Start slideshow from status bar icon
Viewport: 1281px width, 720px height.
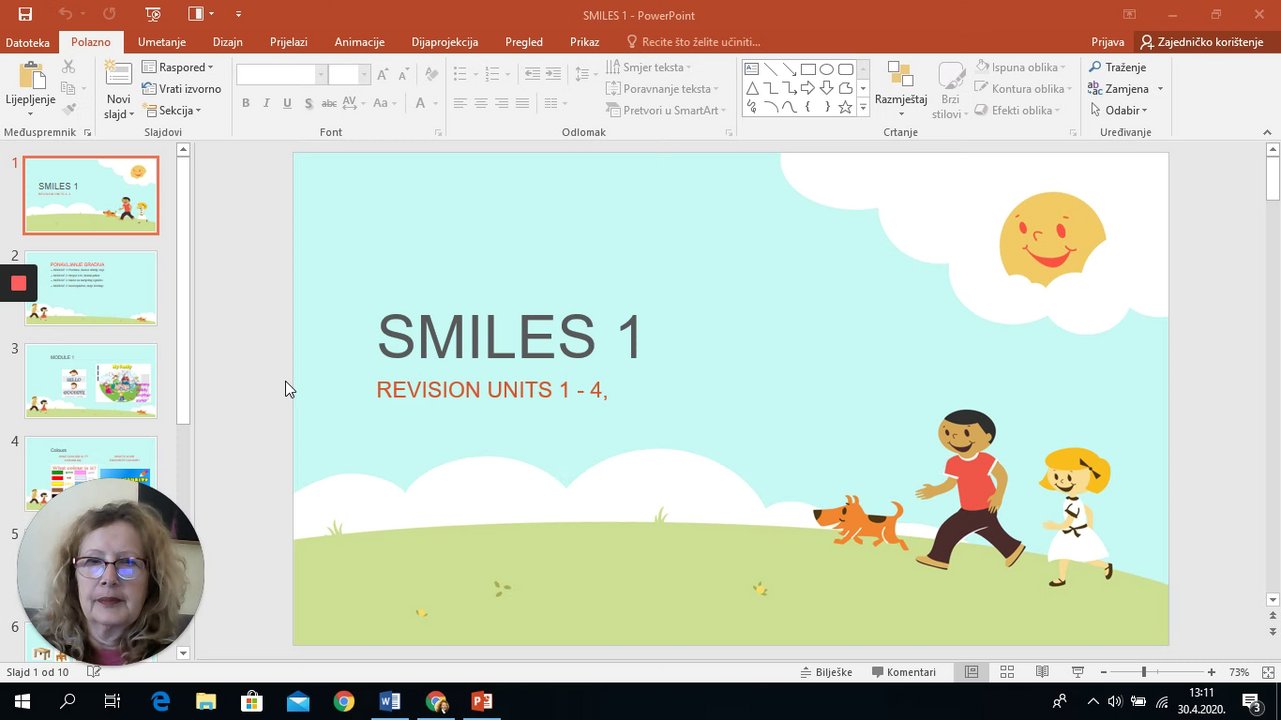(x=1077, y=672)
